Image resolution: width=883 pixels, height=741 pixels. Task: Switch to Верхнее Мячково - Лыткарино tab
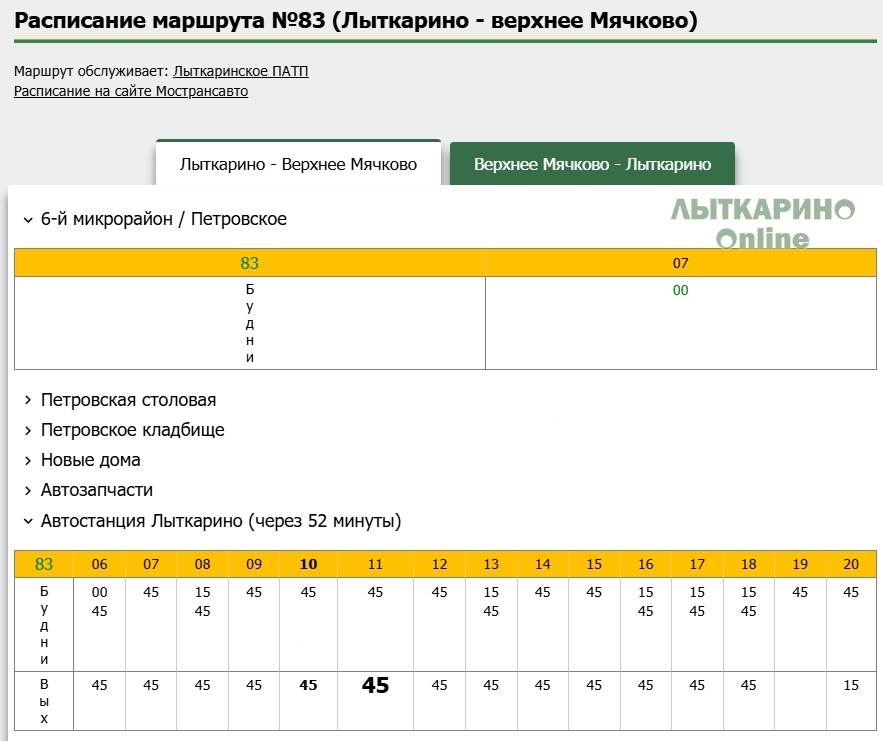pos(592,164)
